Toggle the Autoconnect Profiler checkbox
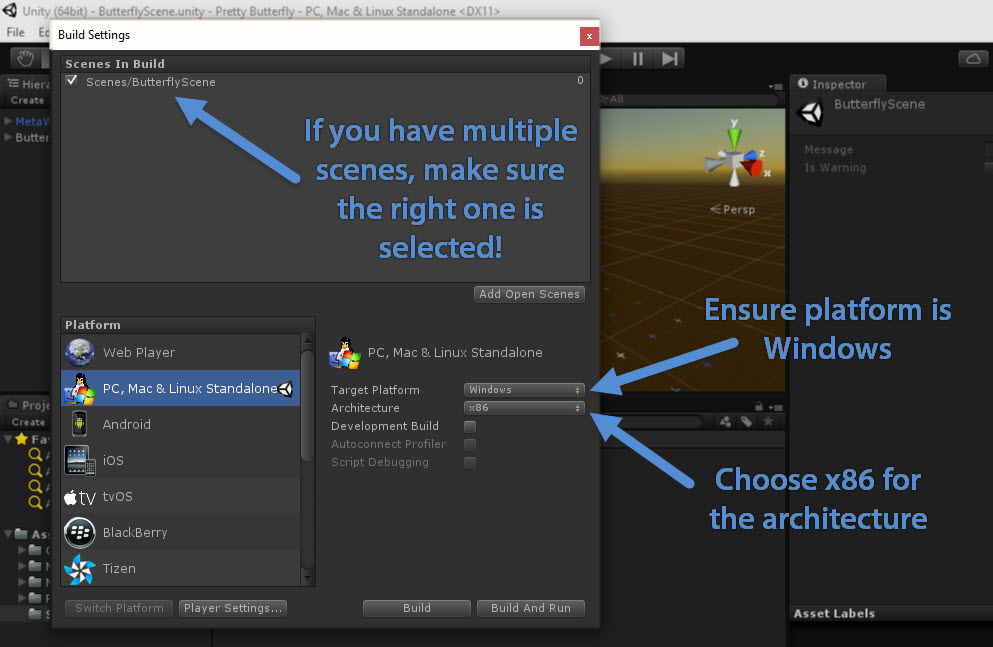This screenshot has width=993, height=647. pyautogui.click(x=470, y=444)
